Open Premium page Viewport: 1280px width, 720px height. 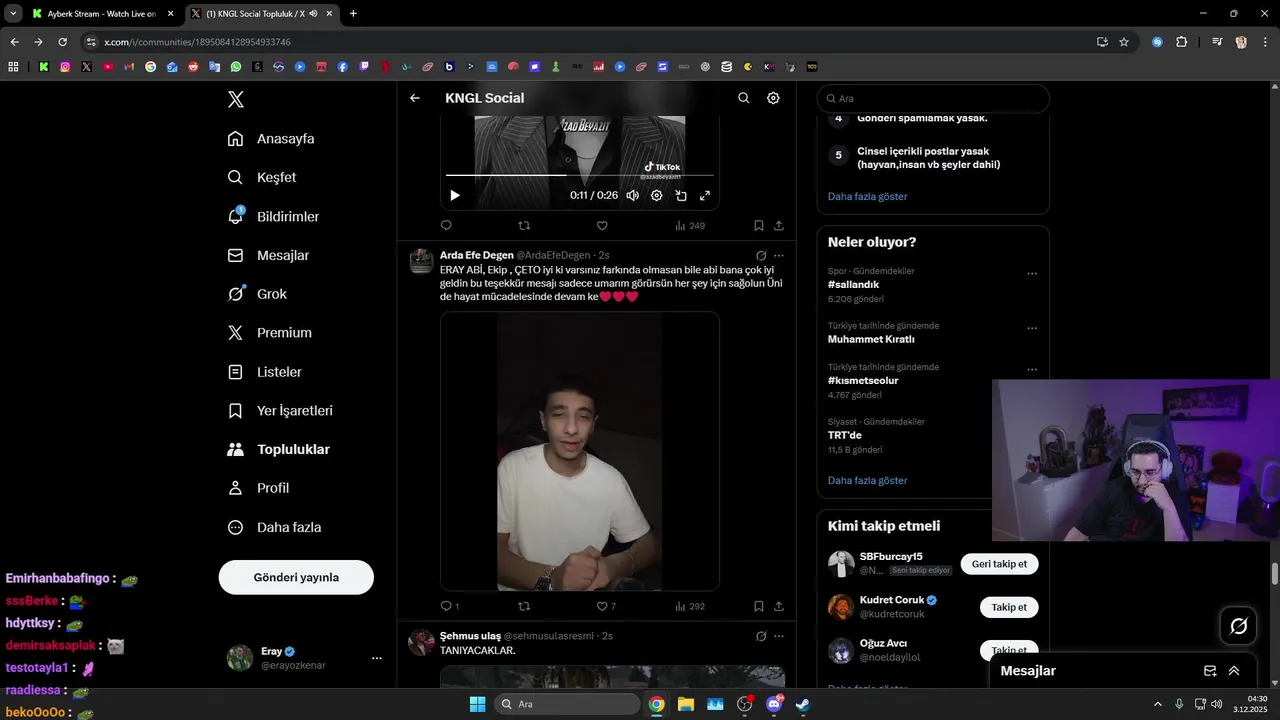[x=269, y=333]
